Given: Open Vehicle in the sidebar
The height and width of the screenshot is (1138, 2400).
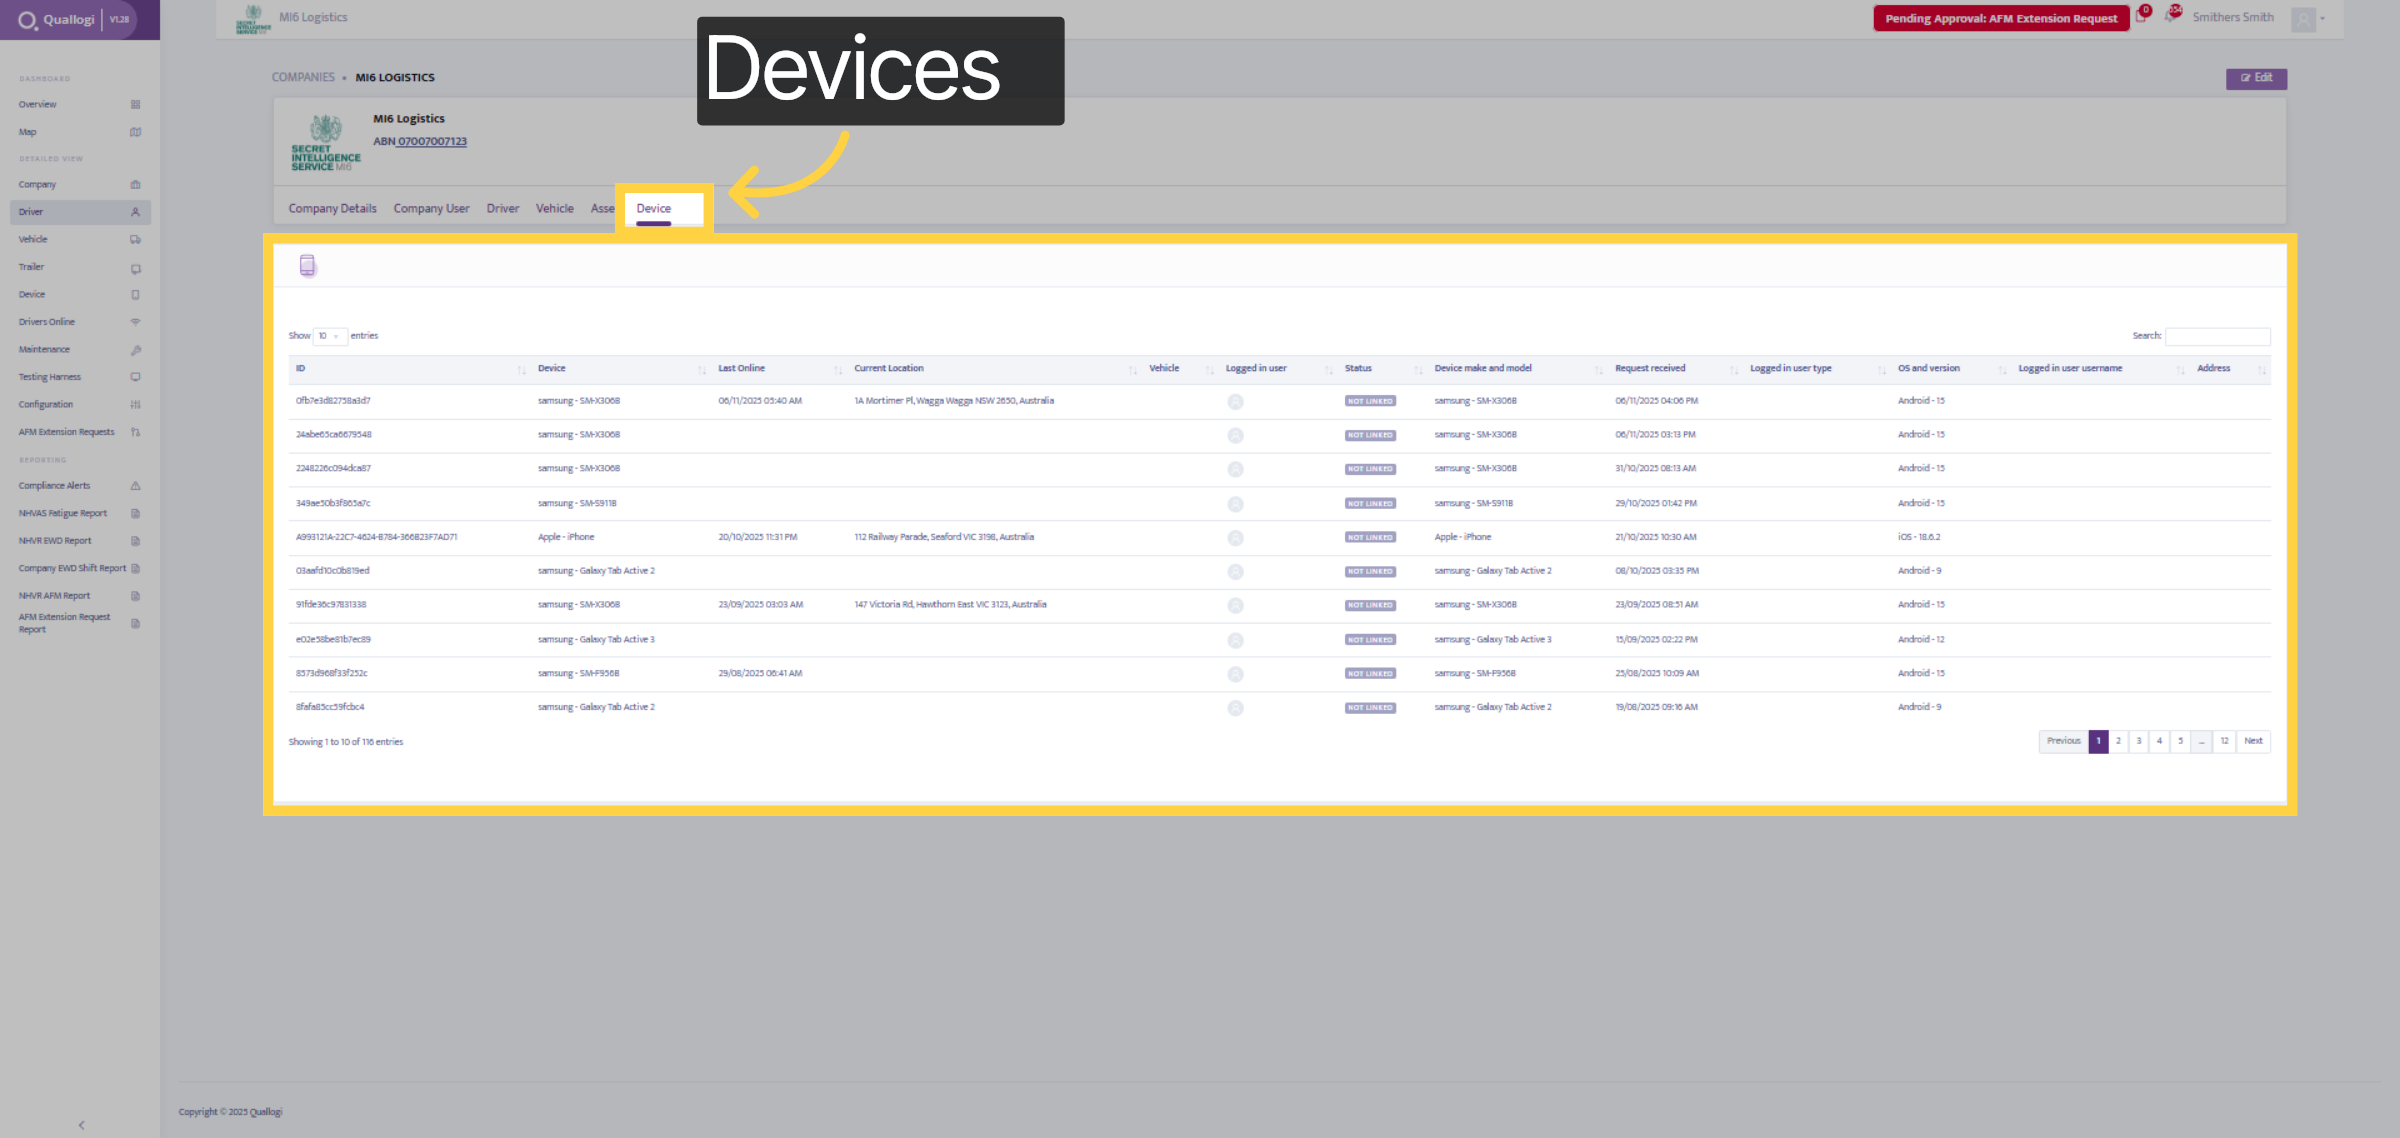Looking at the screenshot, I should (x=80, y=240).
